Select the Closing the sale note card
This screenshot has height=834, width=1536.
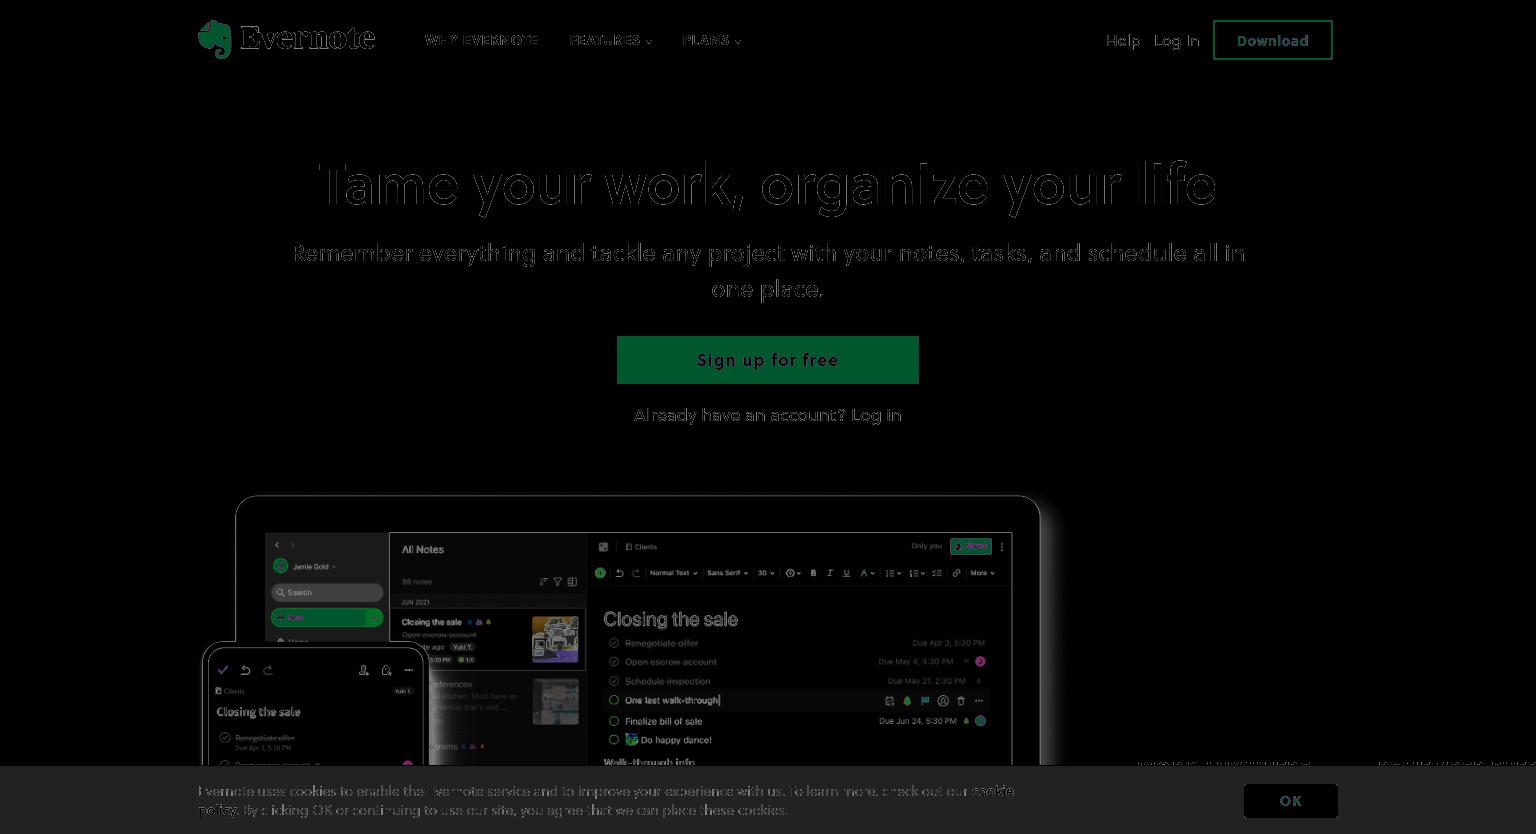click(x=487, y=639)
